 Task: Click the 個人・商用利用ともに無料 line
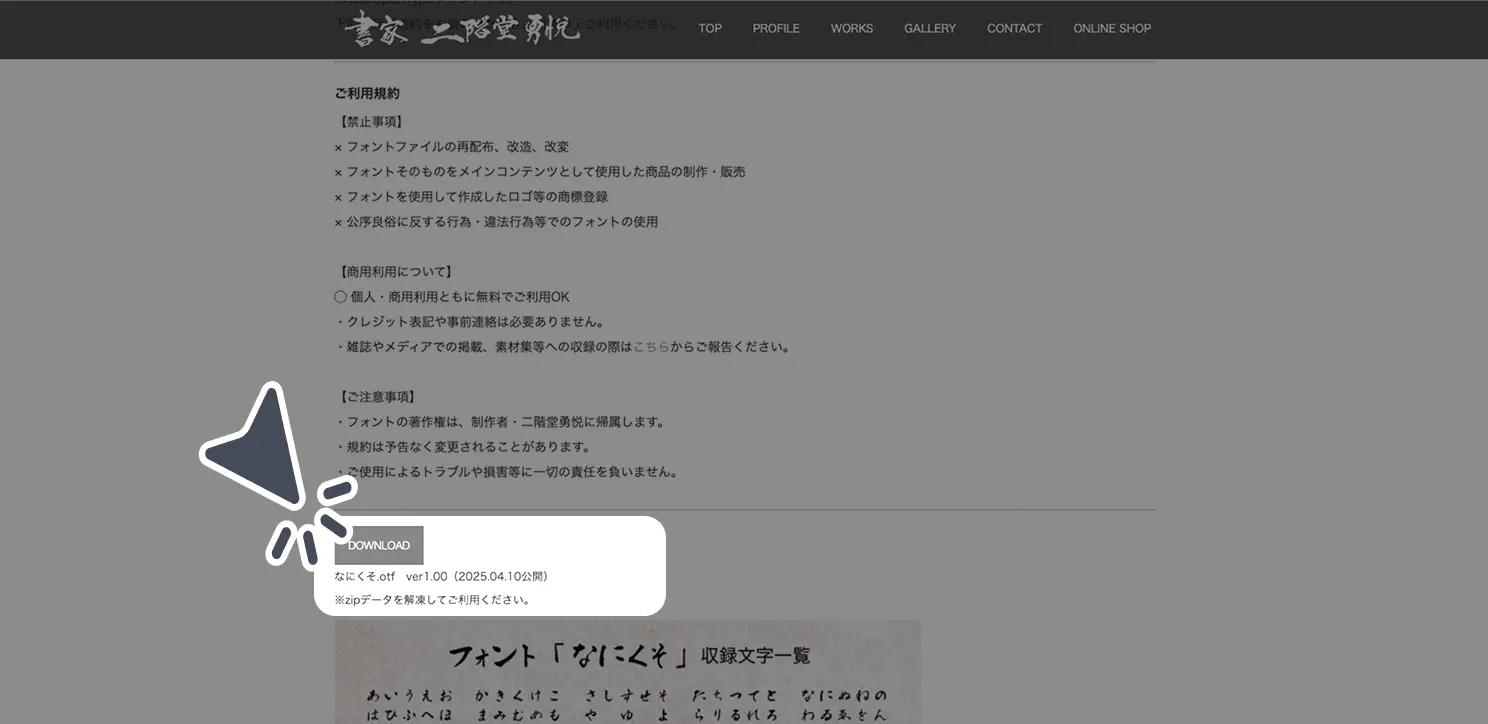[452, 297]
